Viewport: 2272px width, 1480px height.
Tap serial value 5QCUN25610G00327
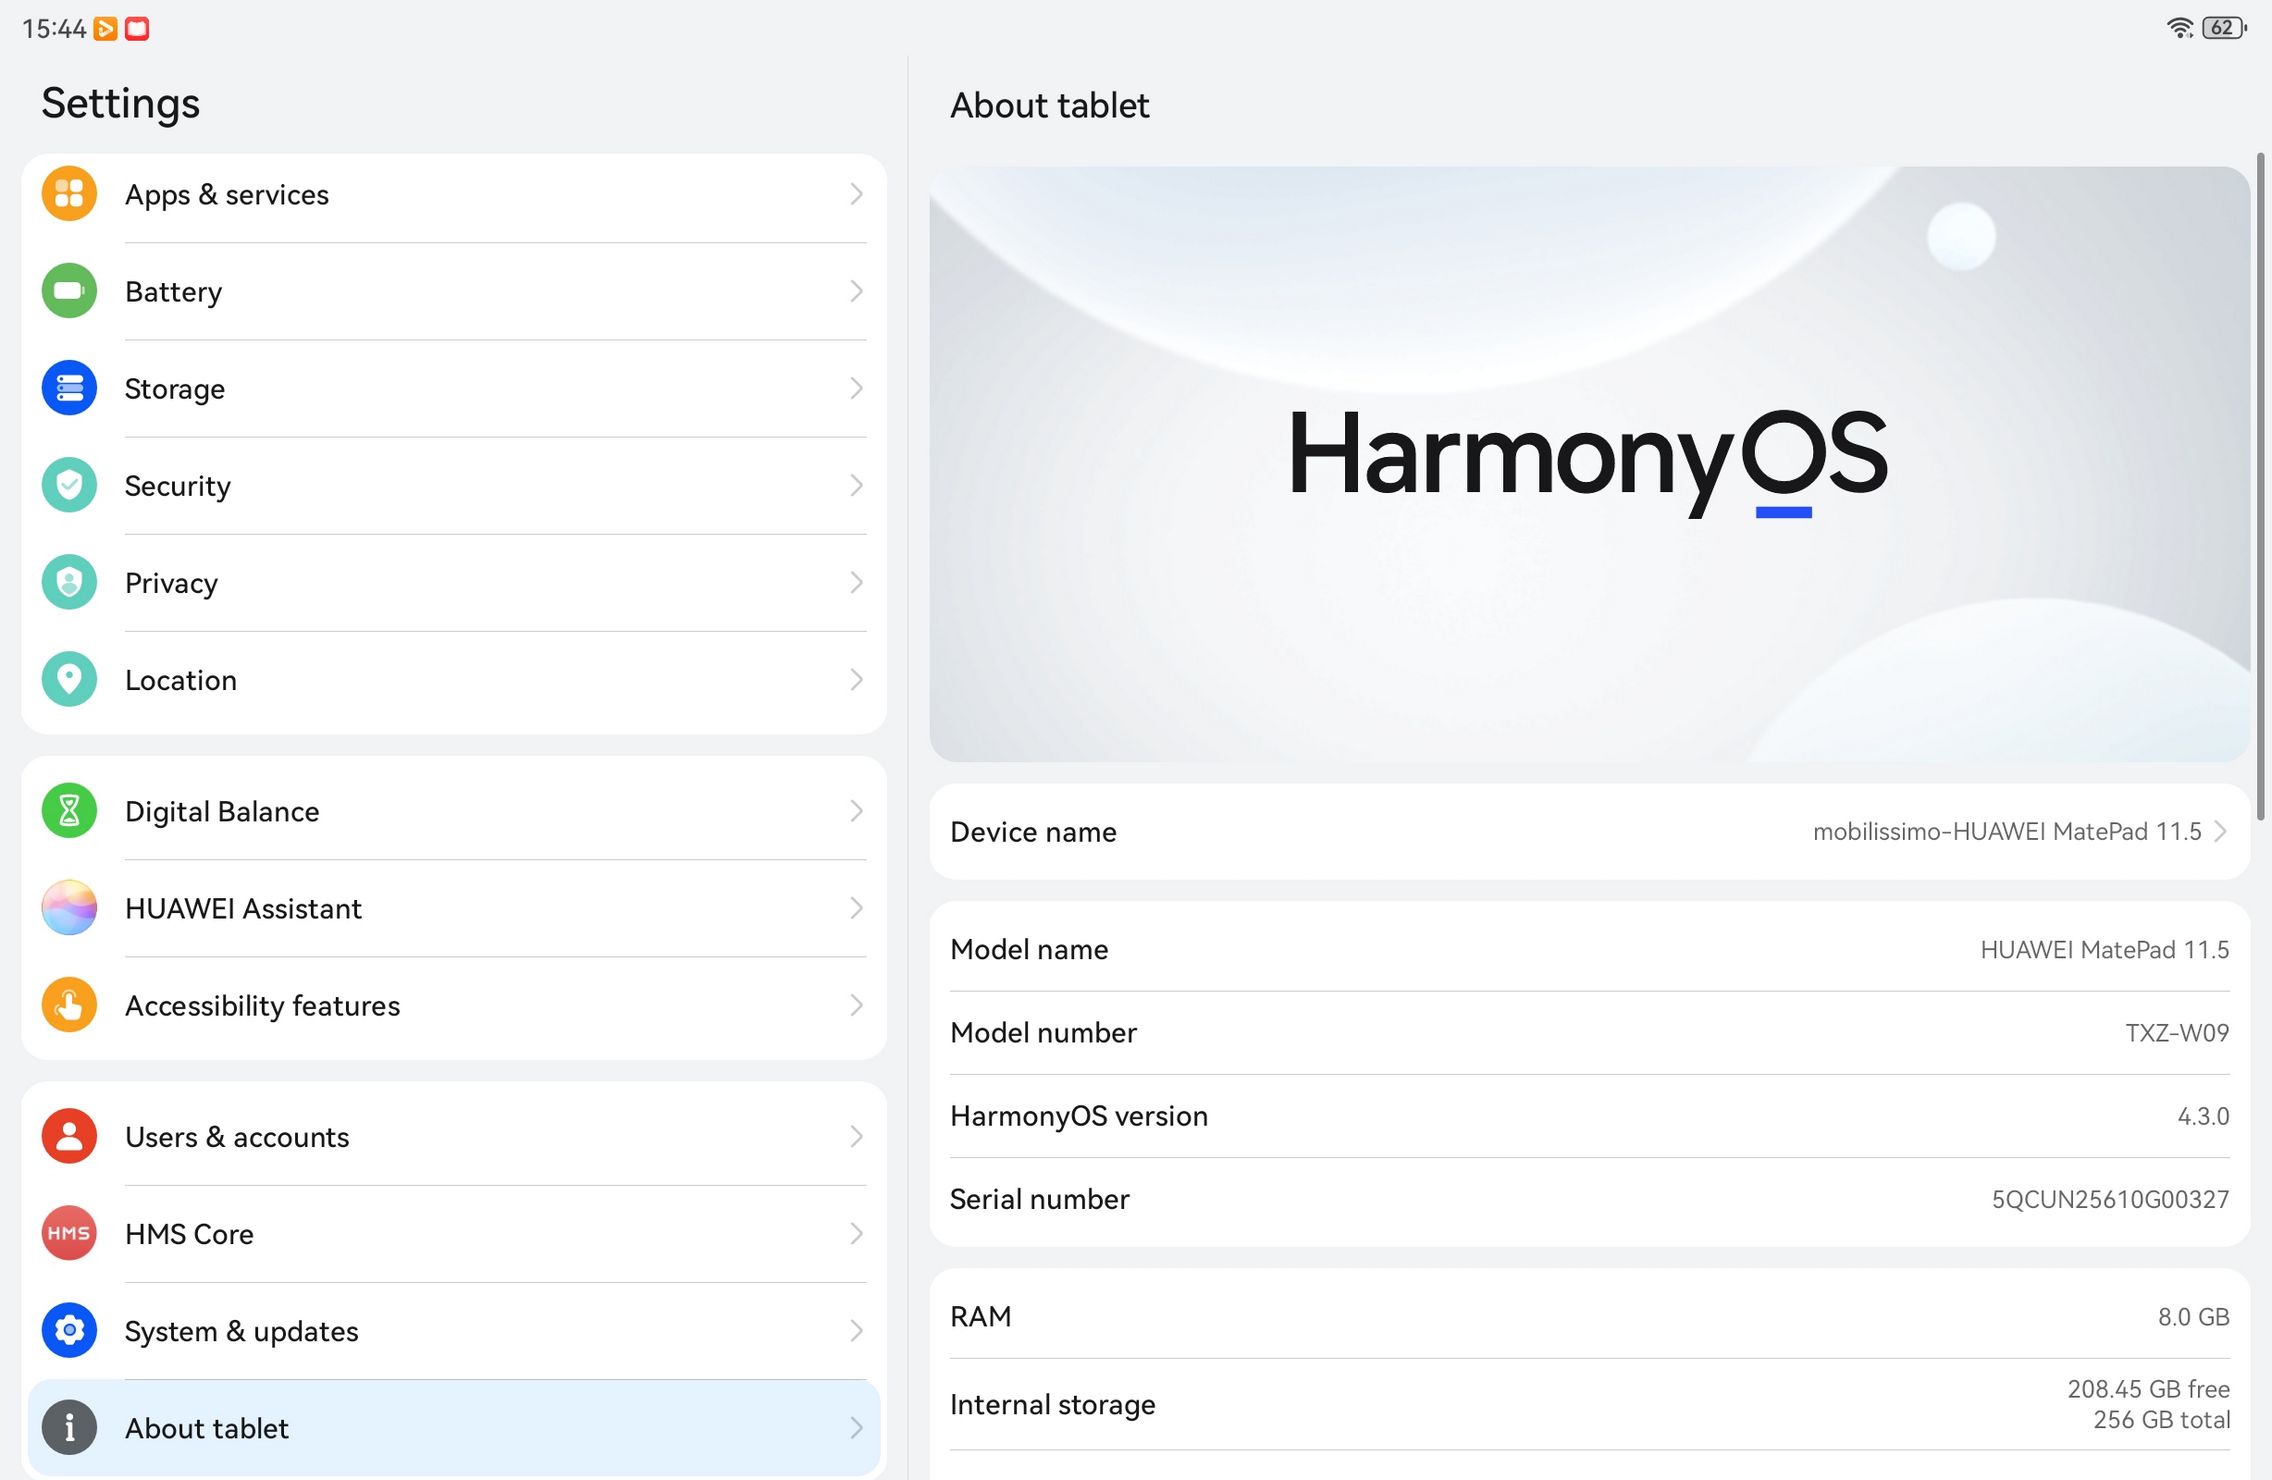pyautogui.click(x=2110, y=1198)
